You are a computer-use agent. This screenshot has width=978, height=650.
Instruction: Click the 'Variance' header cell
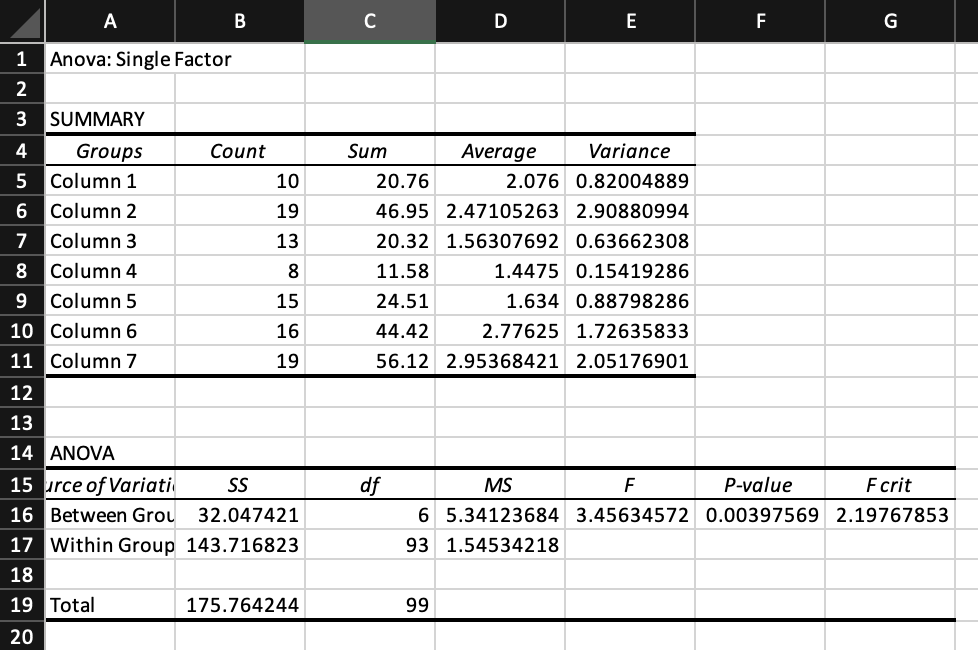tap(630, 150)
